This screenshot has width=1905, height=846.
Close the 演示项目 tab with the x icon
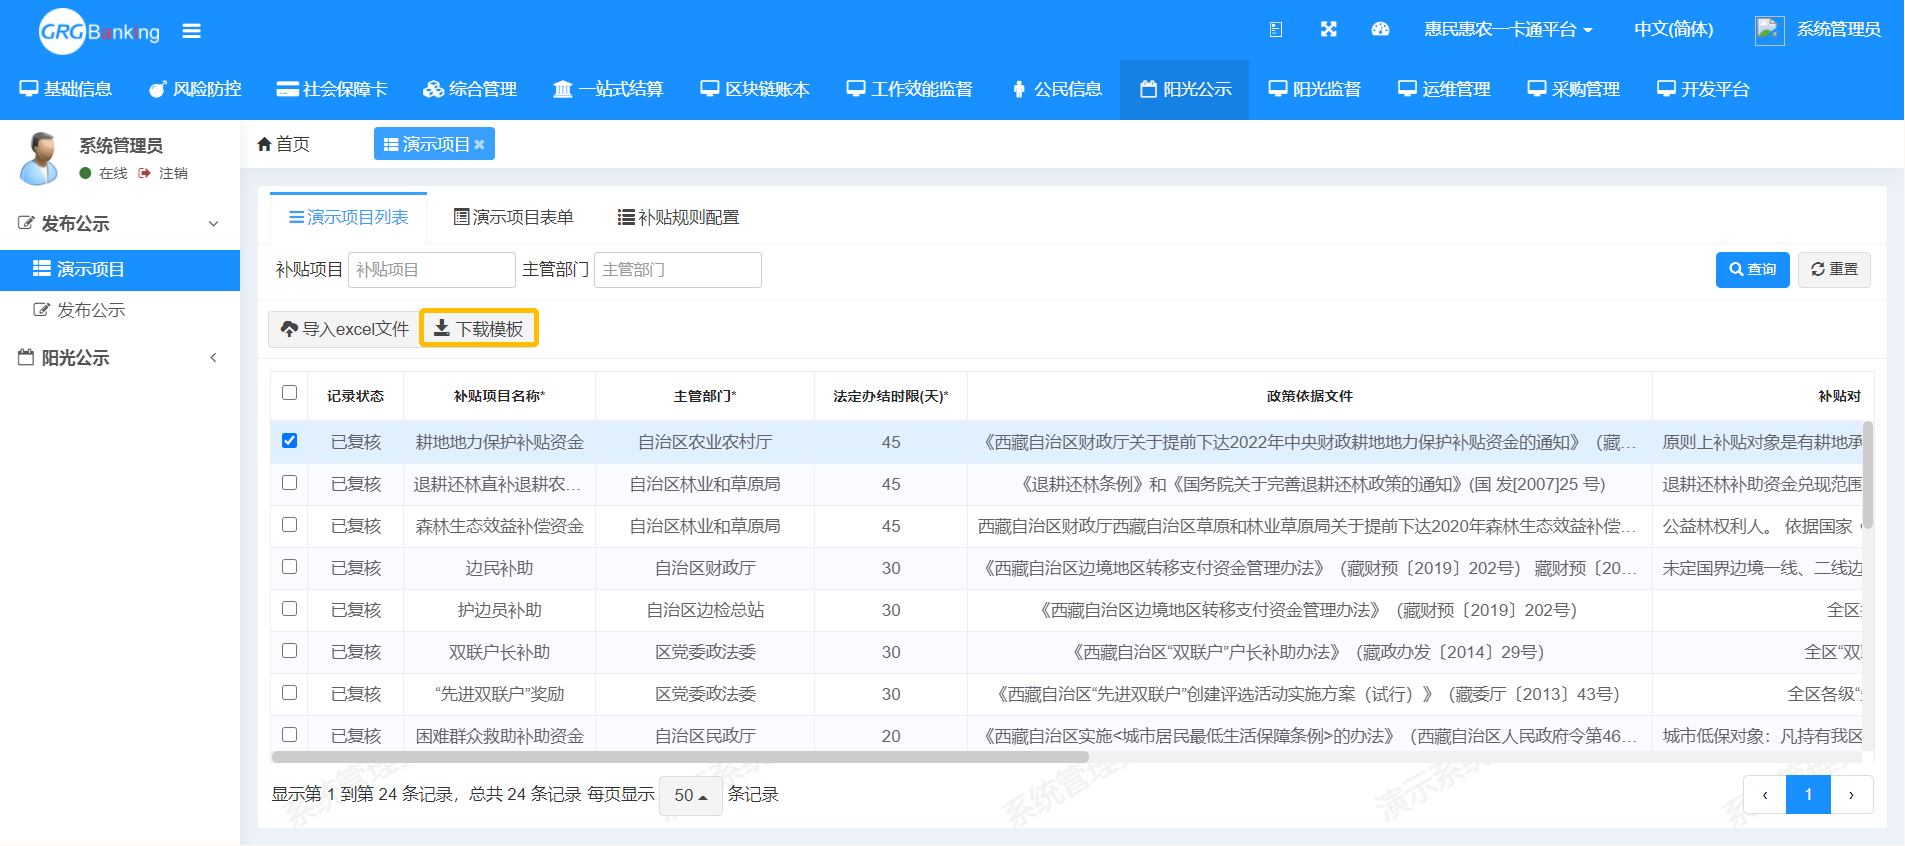(x=480, y=145)
